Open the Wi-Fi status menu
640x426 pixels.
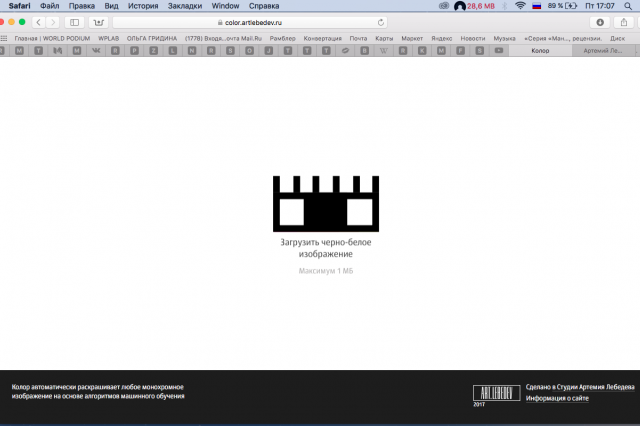tap(520, 6)
